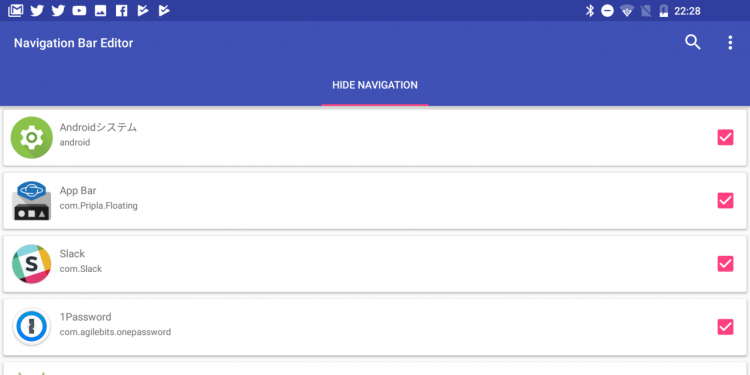750x375 pixels.
Task: Uncheck the App Bar checkbox
Action: (x=725, y=200)
